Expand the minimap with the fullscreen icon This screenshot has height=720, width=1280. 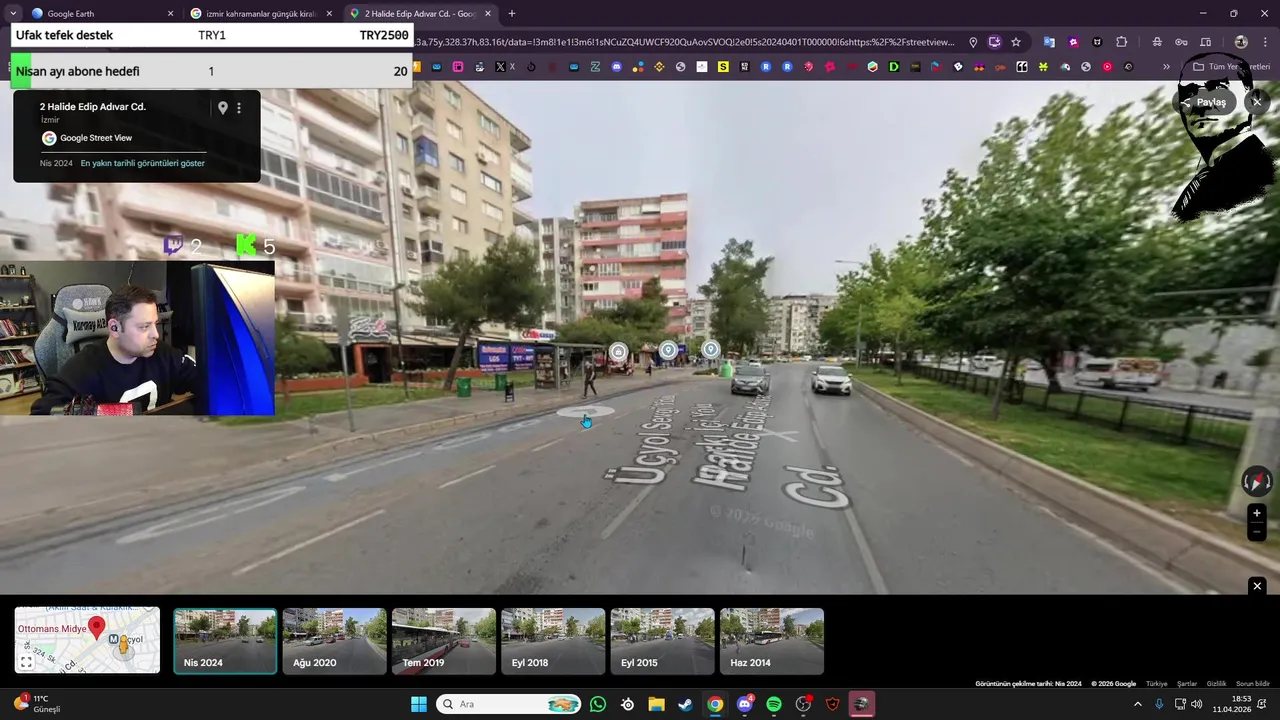pyautogui.click(x=27, y=661)
